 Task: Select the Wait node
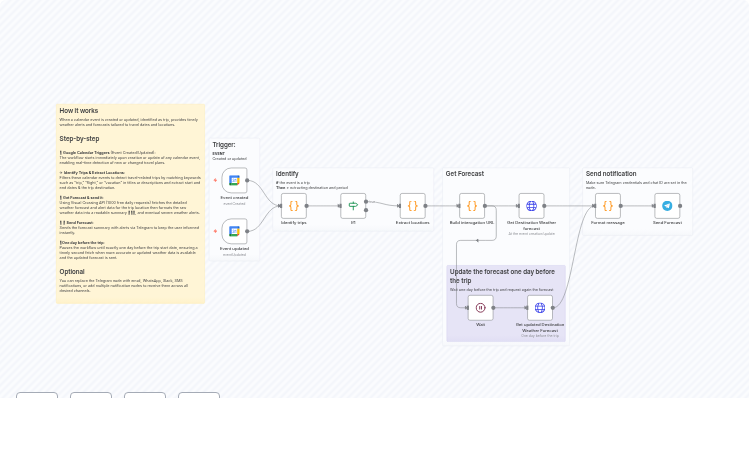[480, 308]
